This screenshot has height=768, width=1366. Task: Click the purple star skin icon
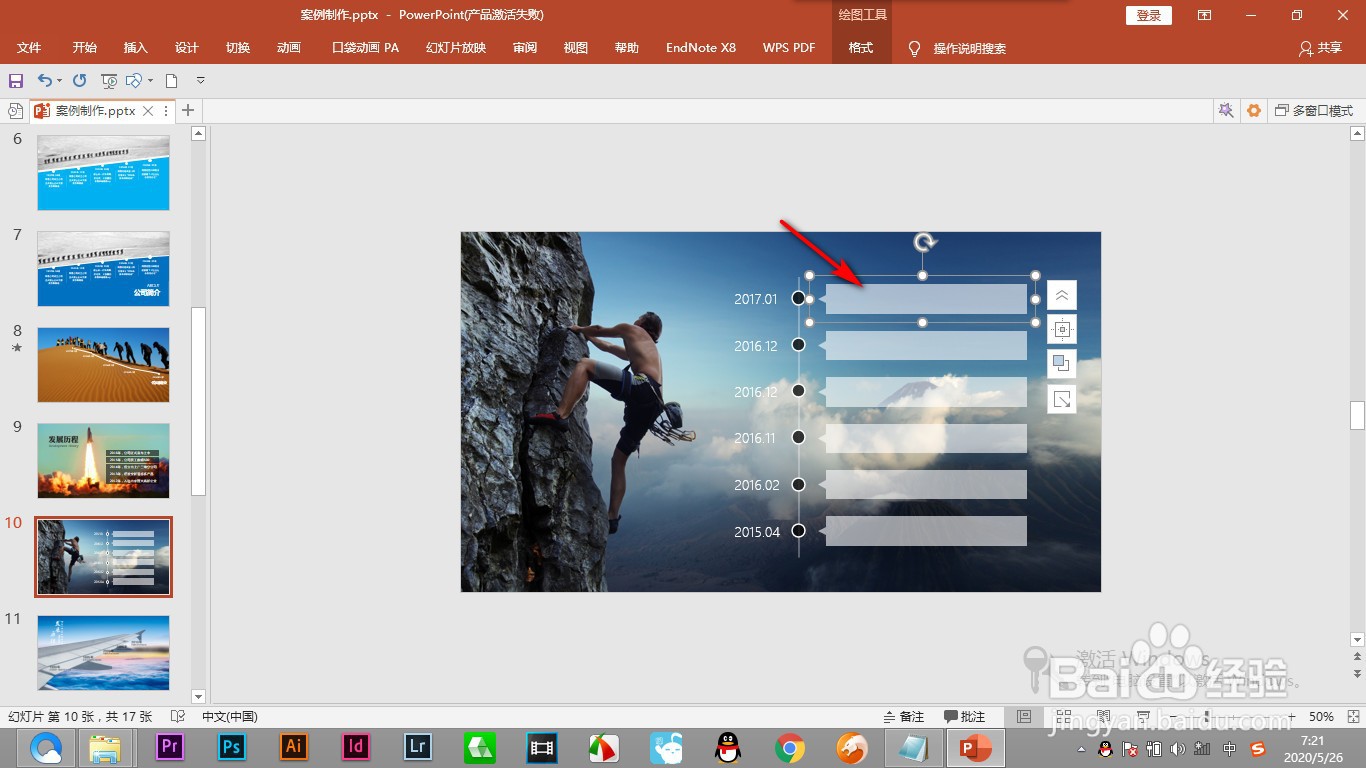pyautogui.click(x=1225, y=111)
